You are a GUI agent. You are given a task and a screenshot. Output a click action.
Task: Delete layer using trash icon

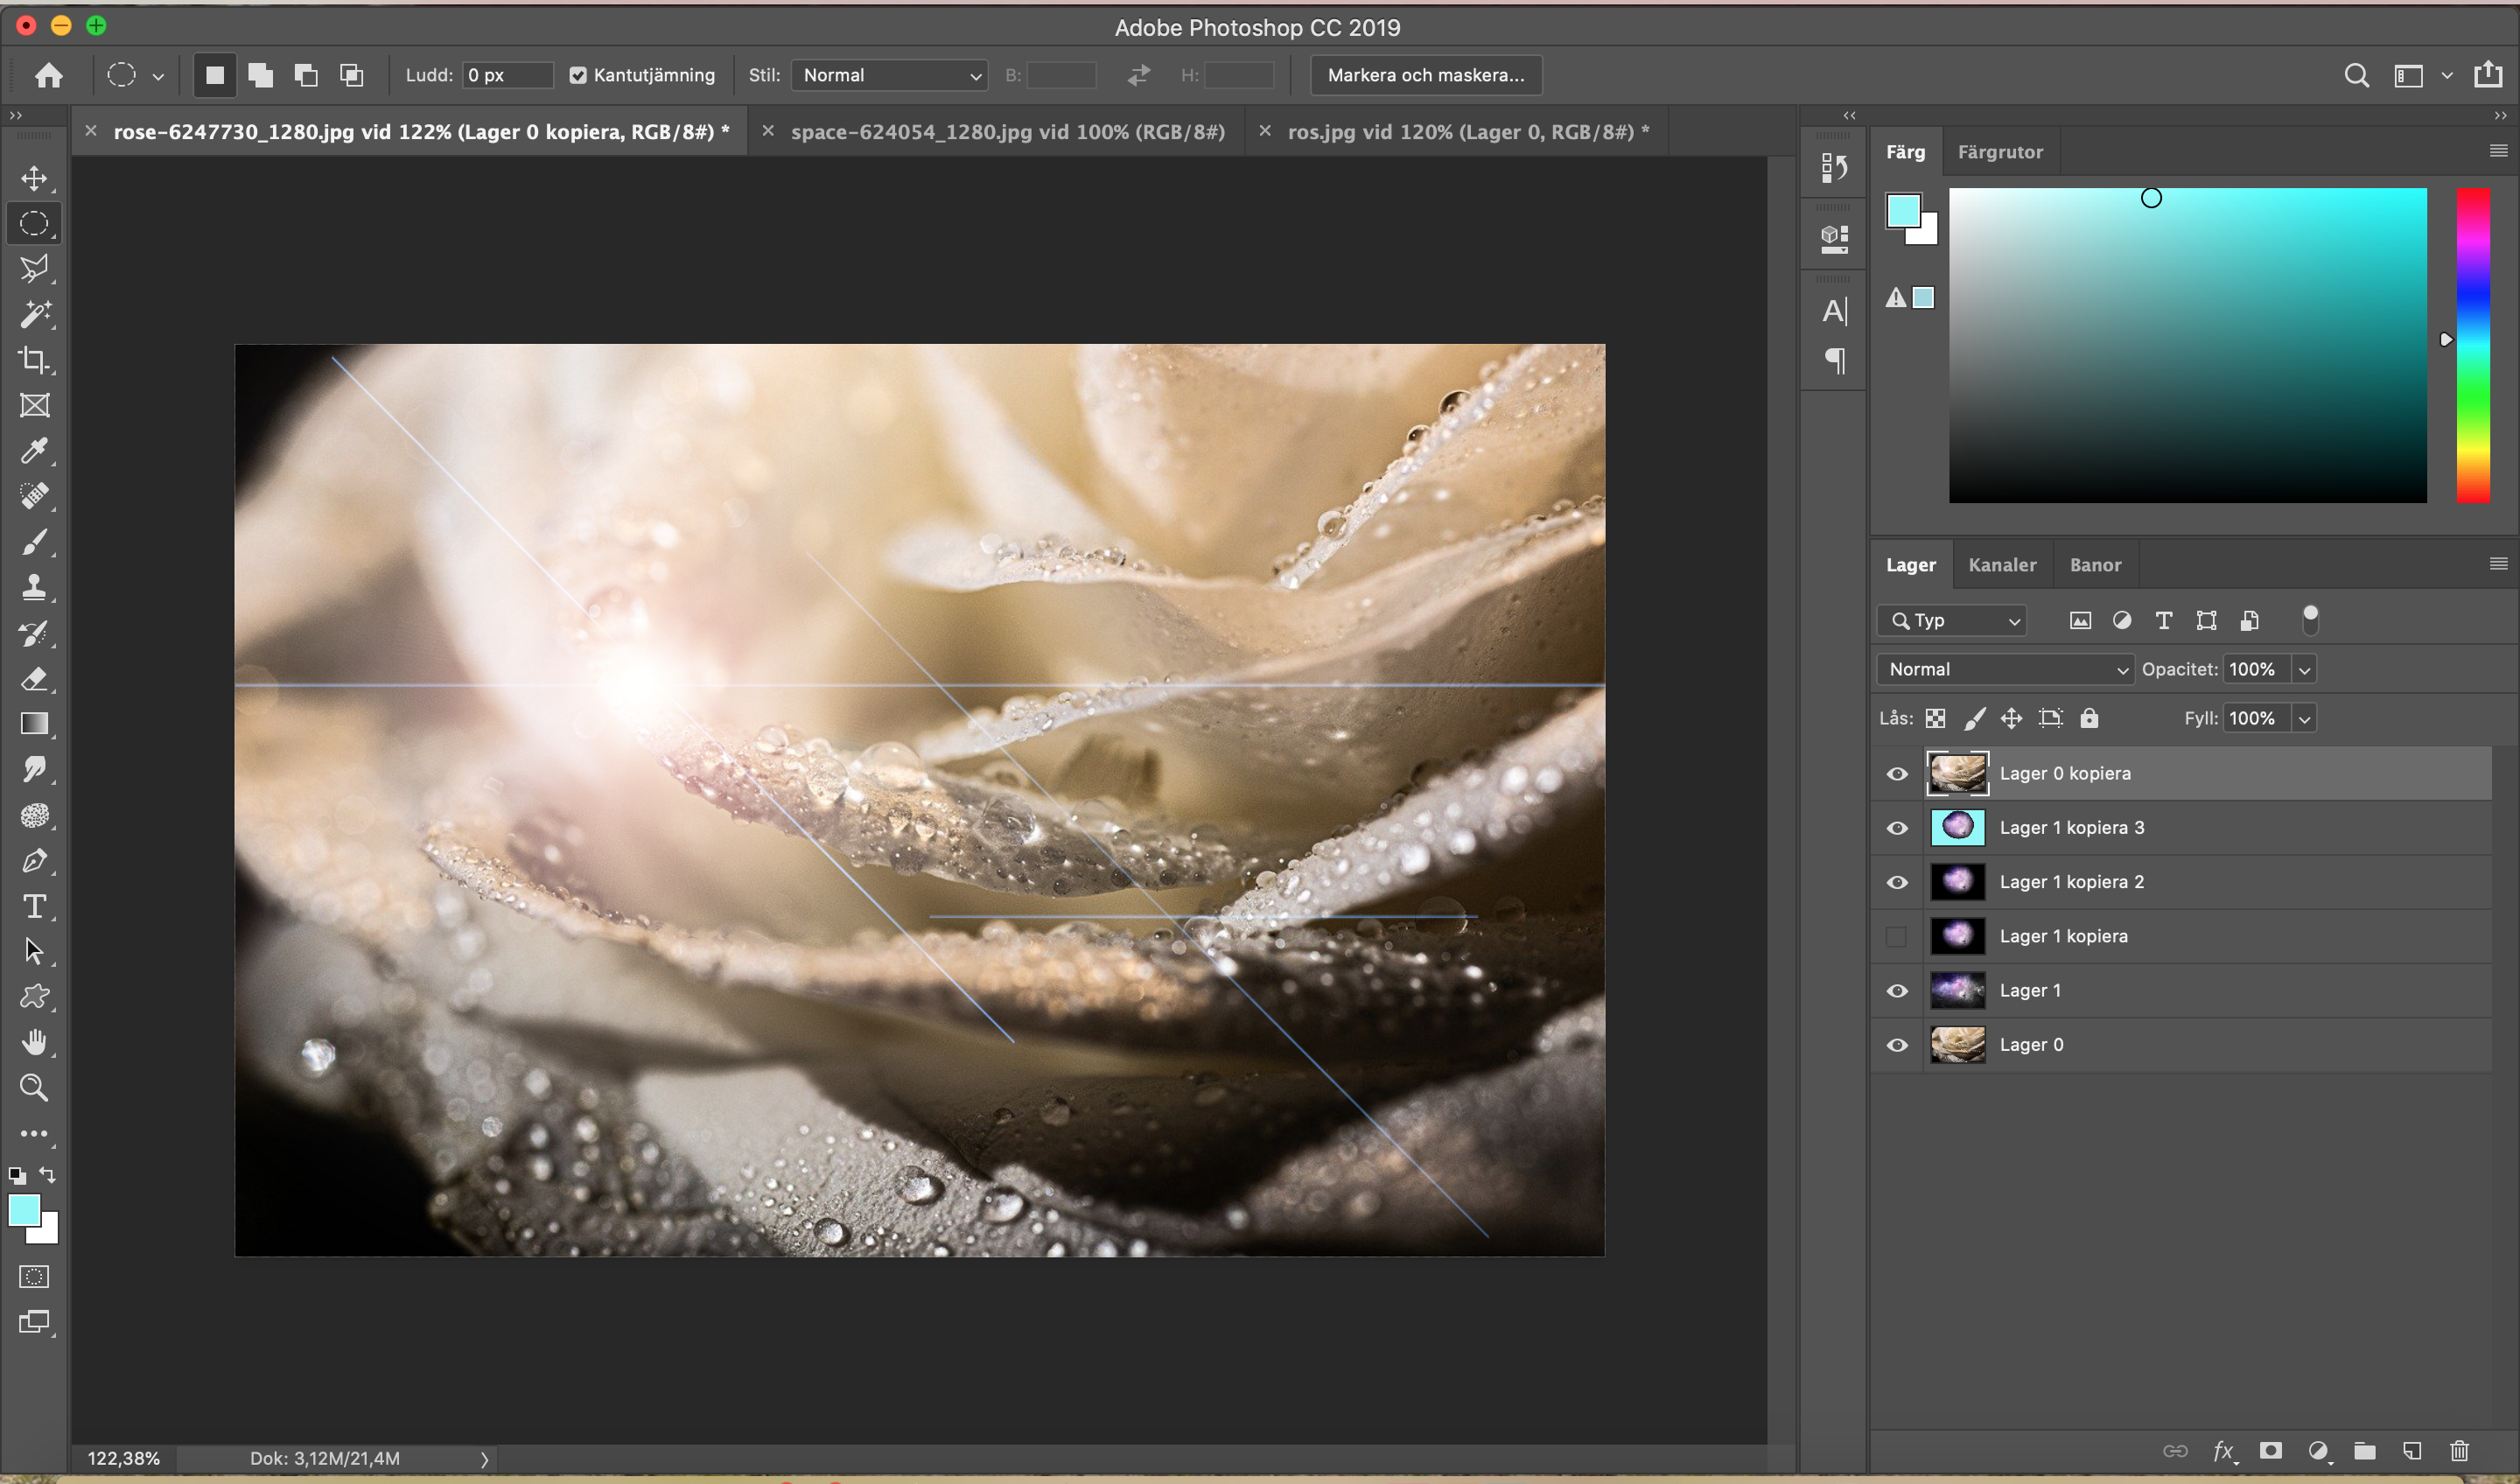pyautogui.click(x=2459, y=1451)
